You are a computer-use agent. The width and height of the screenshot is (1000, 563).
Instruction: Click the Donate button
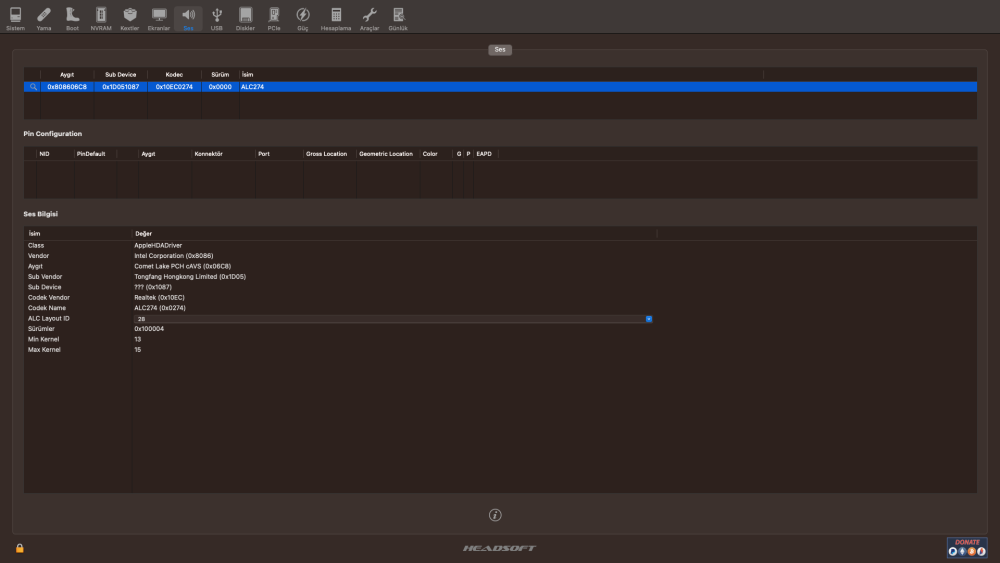967,547
